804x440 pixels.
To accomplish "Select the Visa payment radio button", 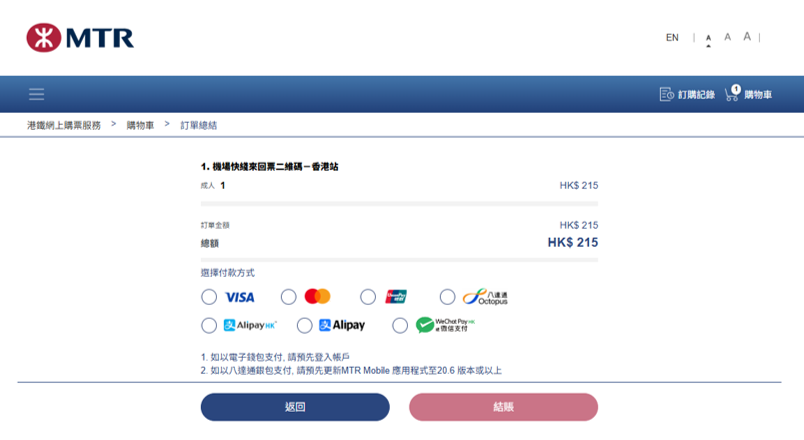I will click(209, 297).
